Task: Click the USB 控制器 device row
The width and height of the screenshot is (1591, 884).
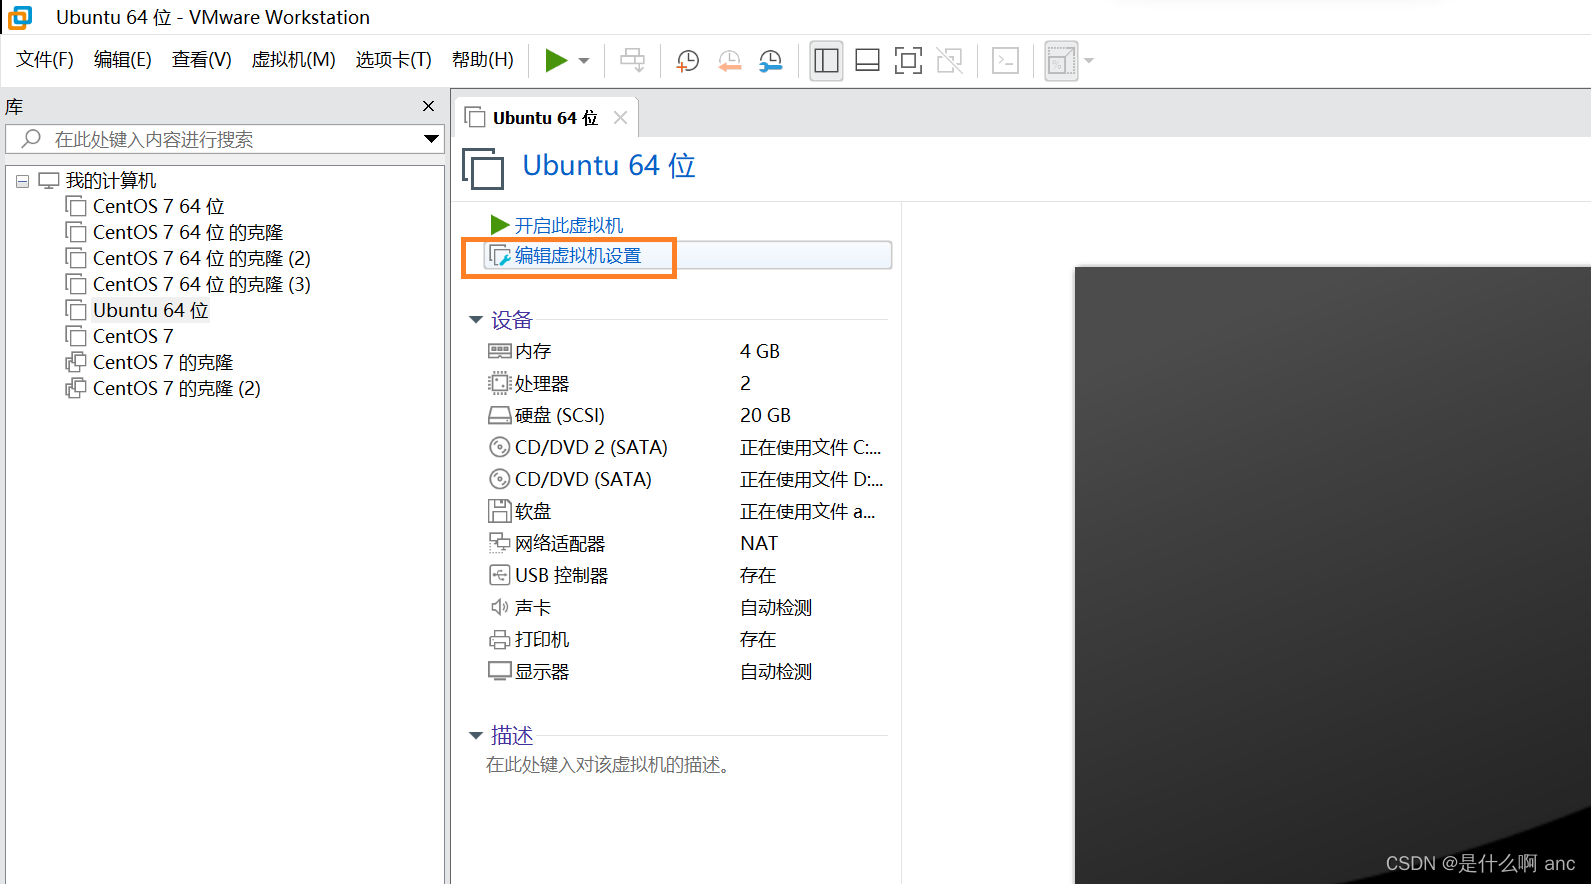Action: (688, 576)
